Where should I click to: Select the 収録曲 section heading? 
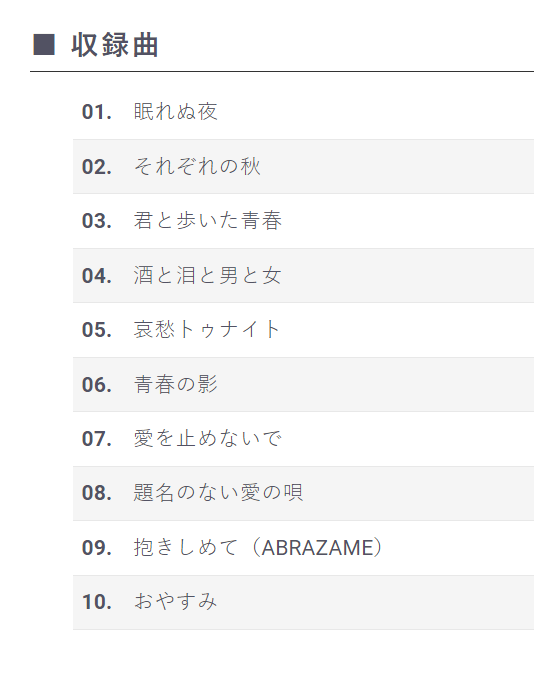click(115, 45)
